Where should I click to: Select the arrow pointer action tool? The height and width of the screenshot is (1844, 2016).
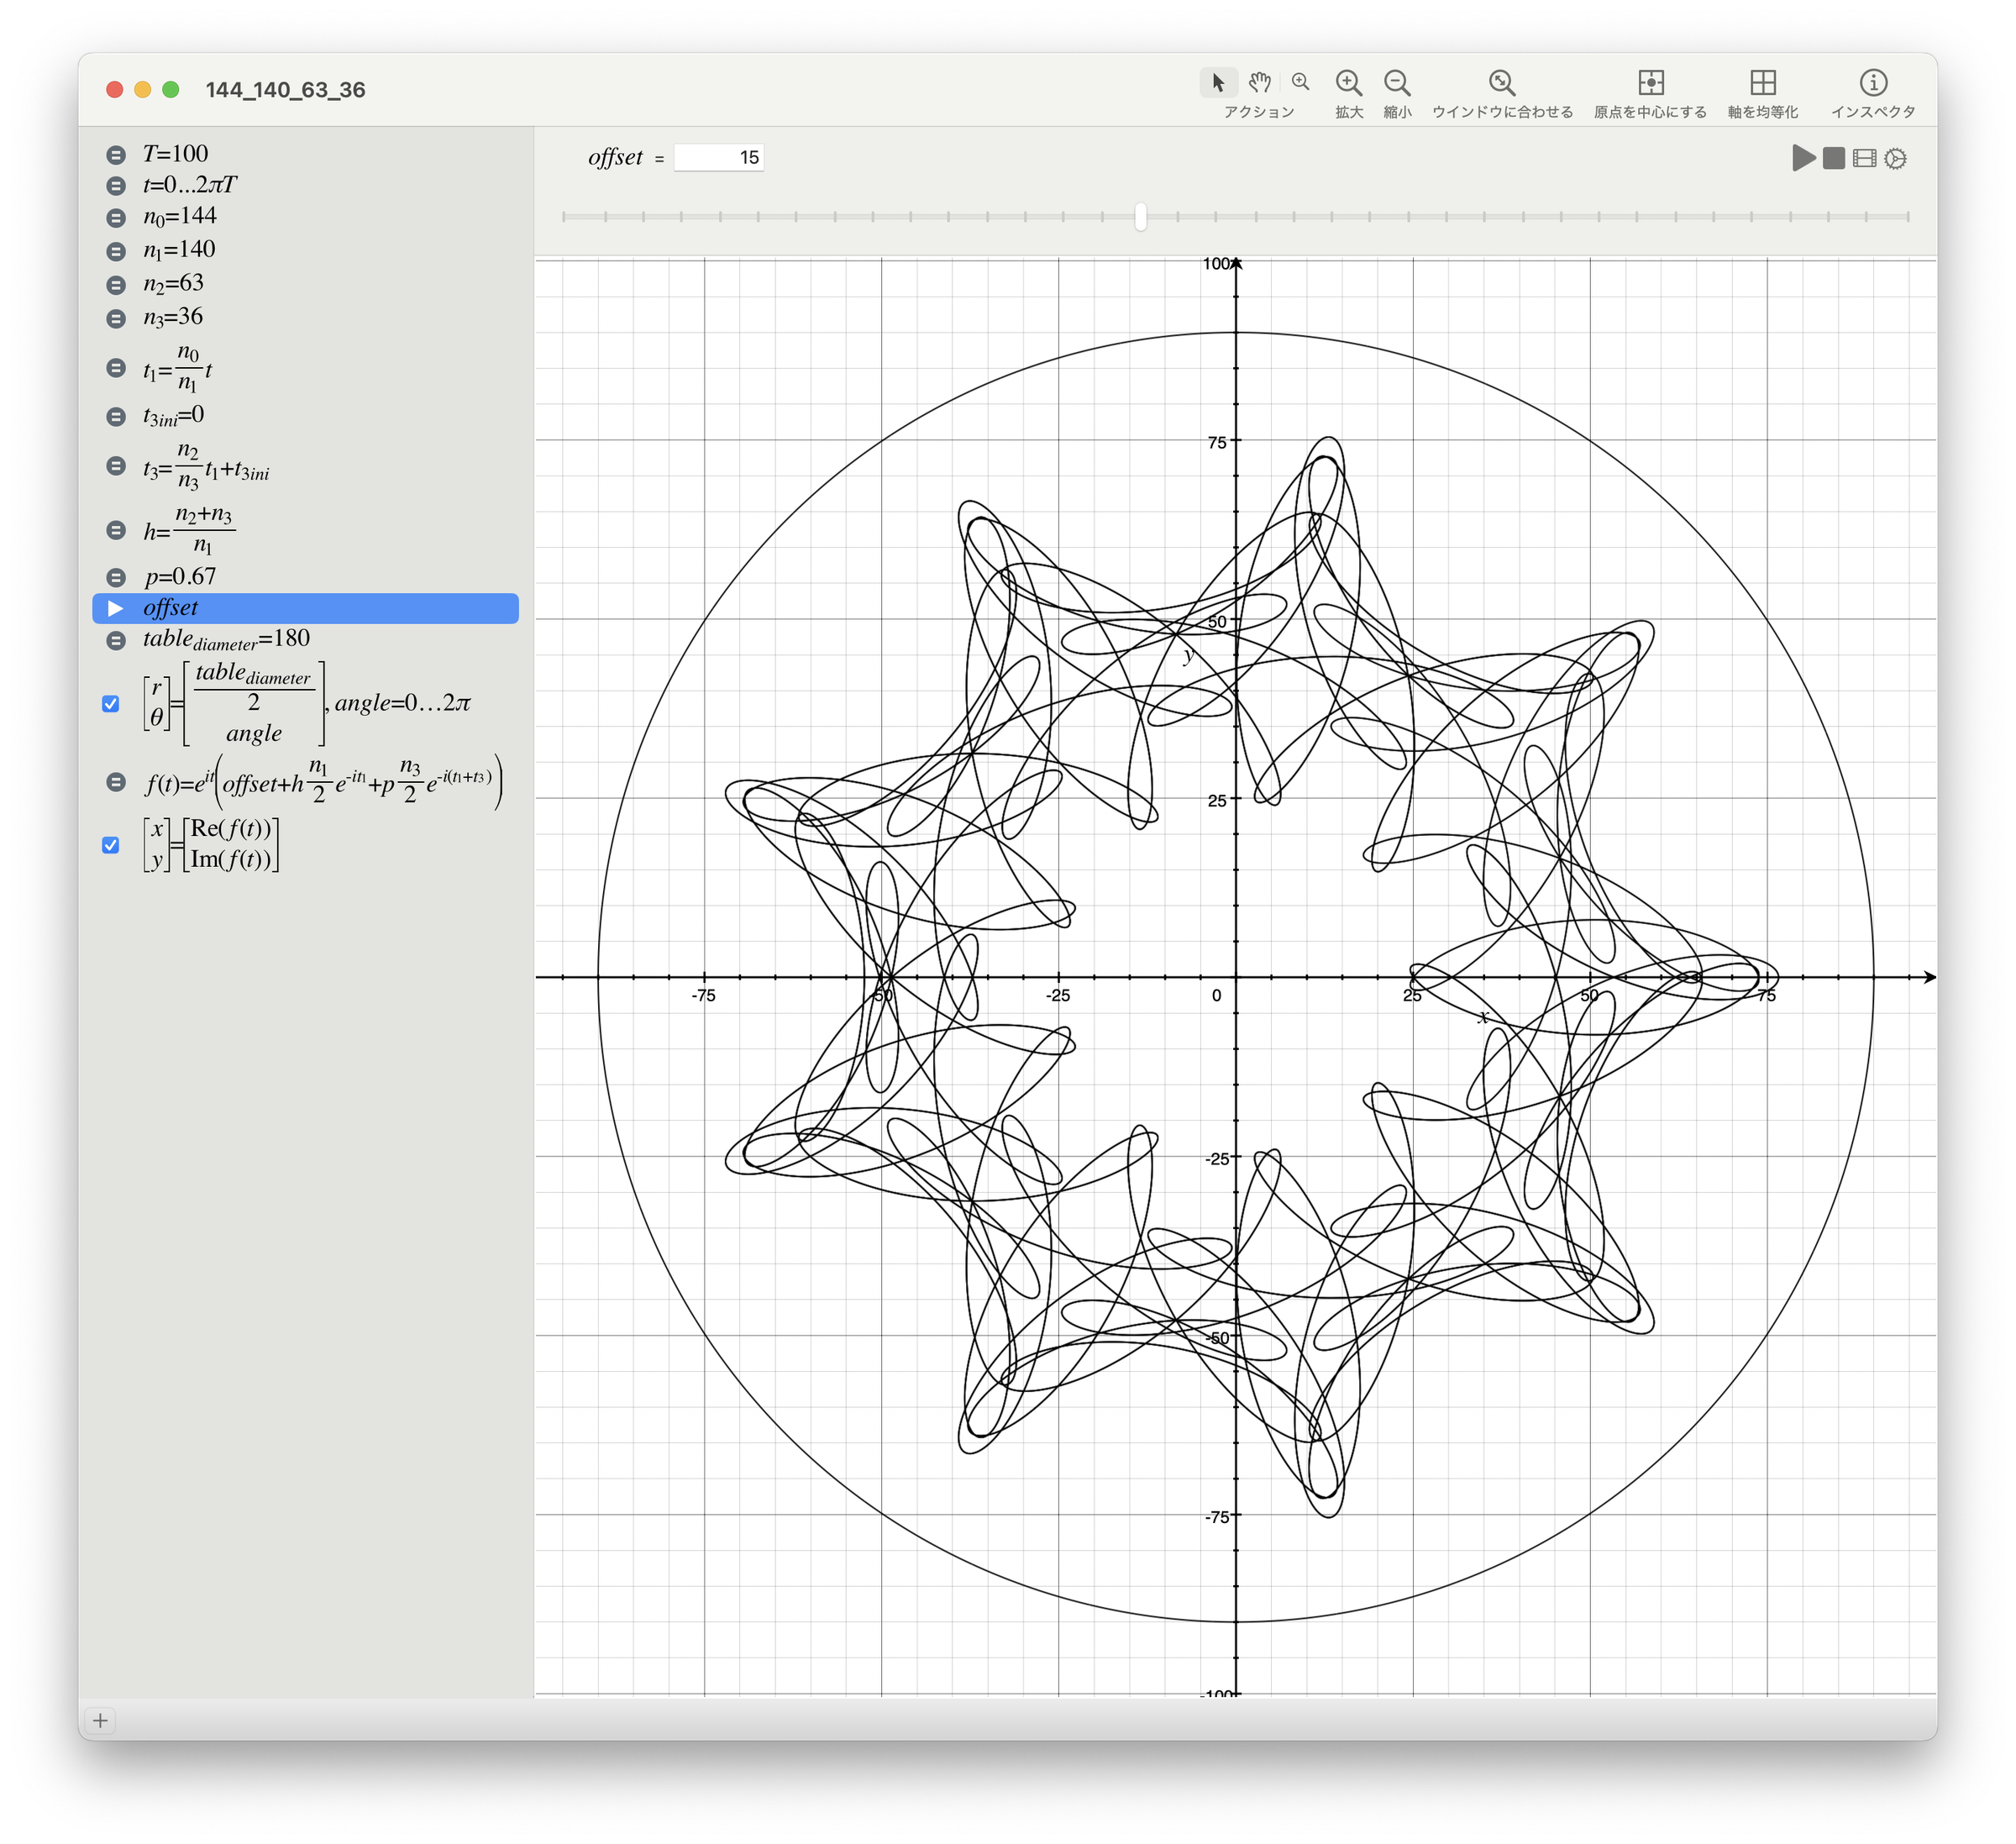1218,82
